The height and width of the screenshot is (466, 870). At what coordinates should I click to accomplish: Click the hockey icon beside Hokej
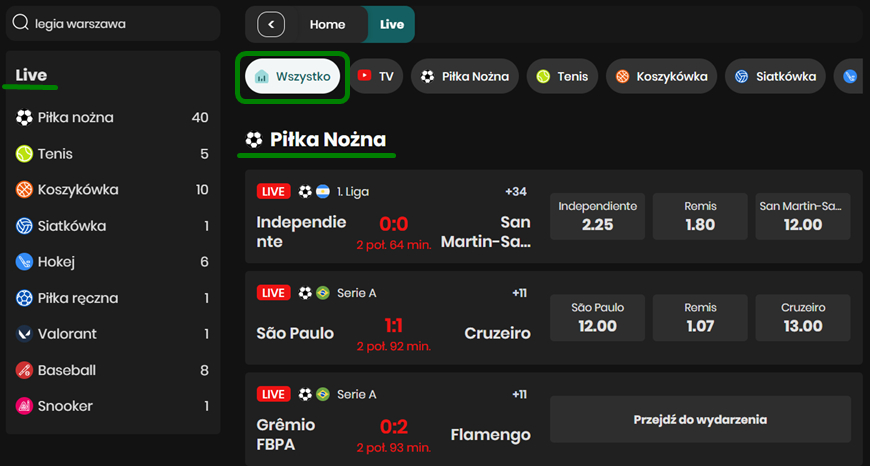pyautogui.click(x=24, y=262)
